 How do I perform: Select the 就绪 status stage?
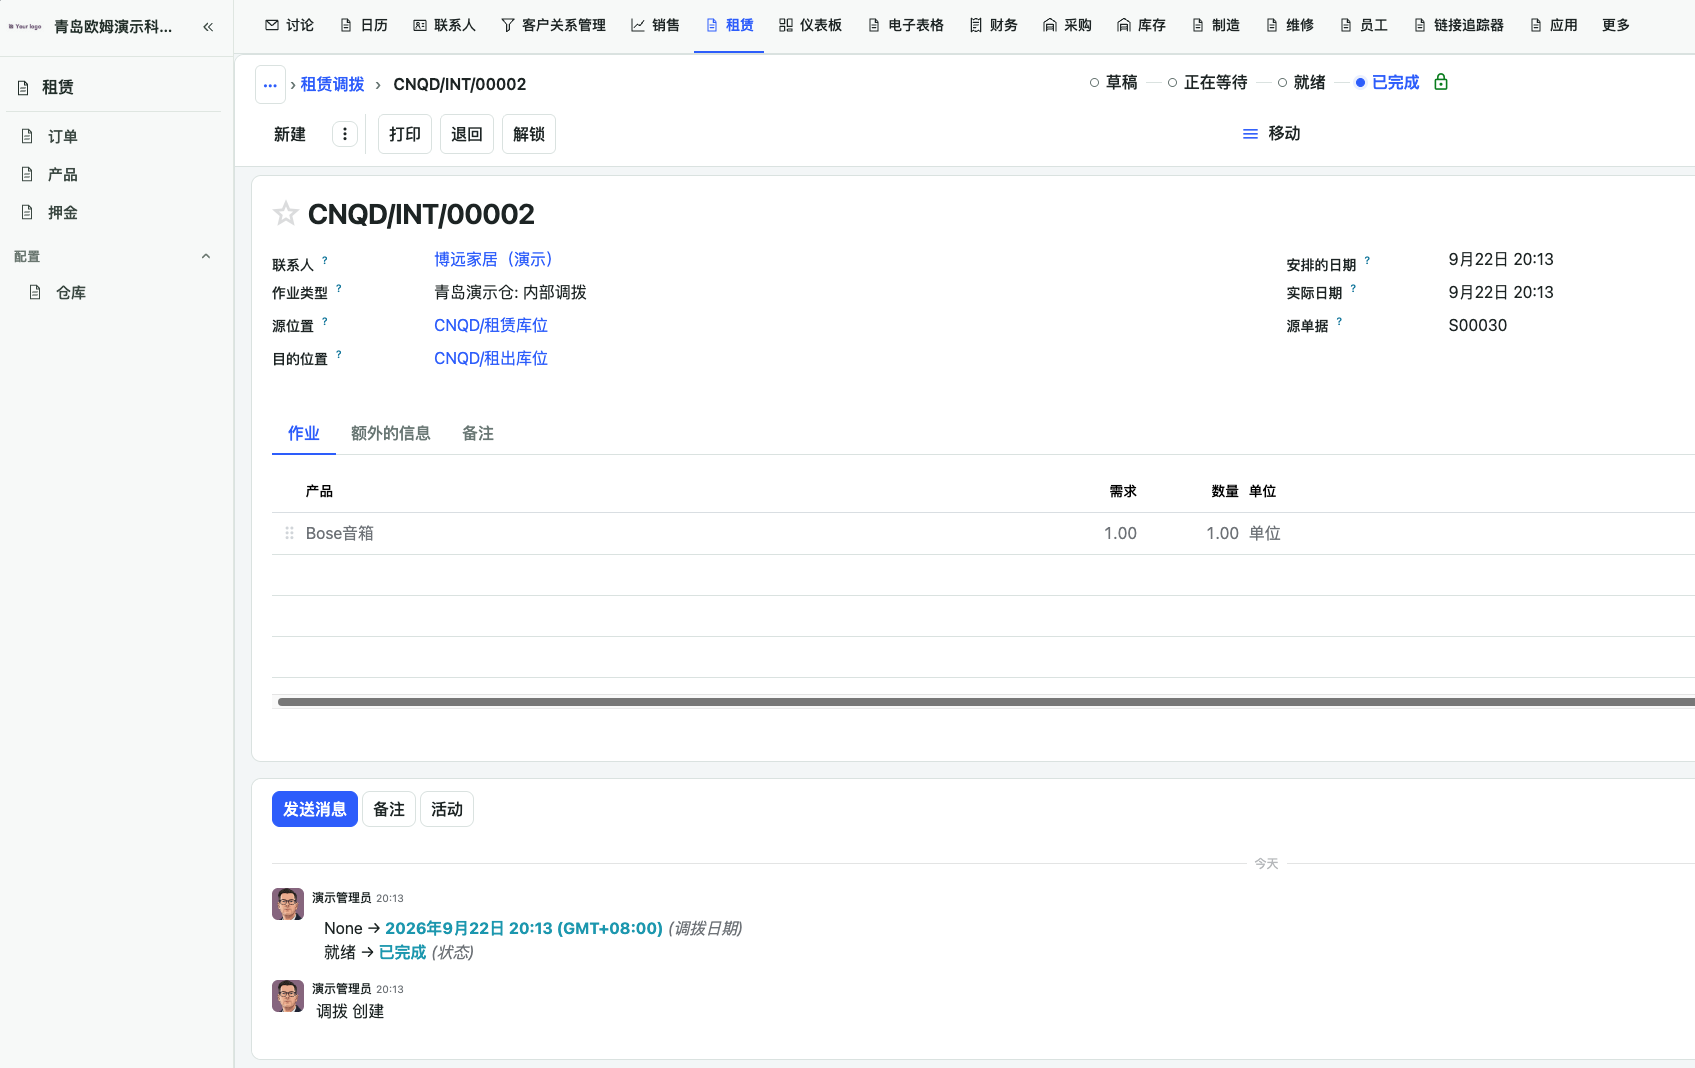tap(1301, 83)
